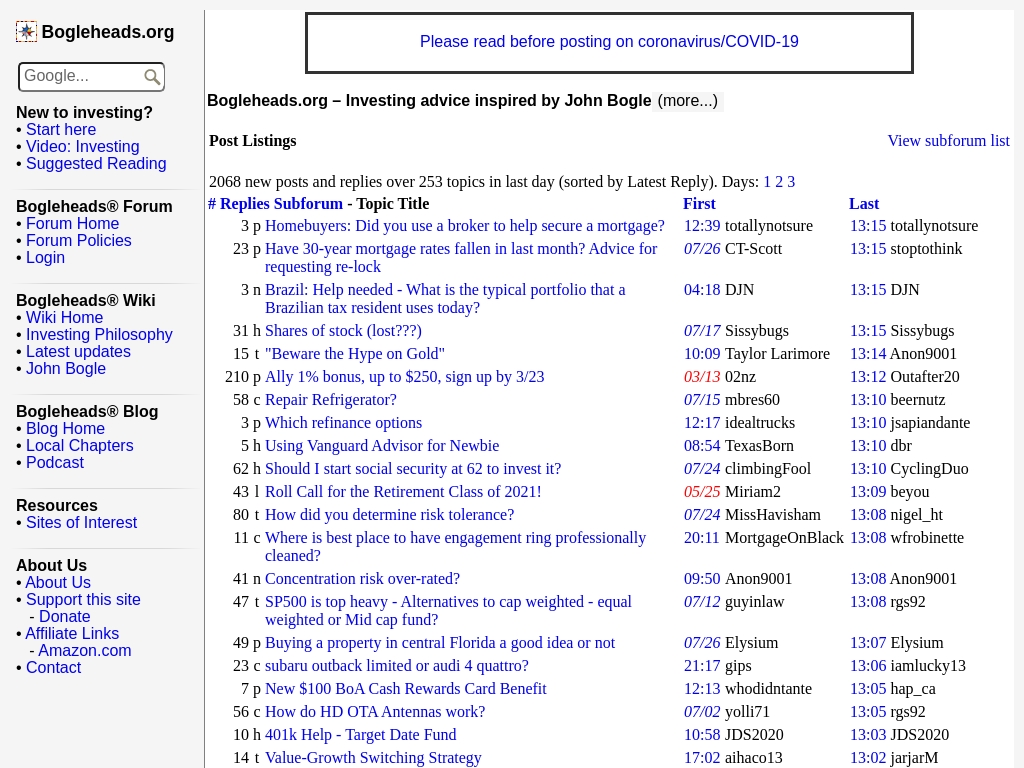Show posts for 2 days

(x=779, y=182)
